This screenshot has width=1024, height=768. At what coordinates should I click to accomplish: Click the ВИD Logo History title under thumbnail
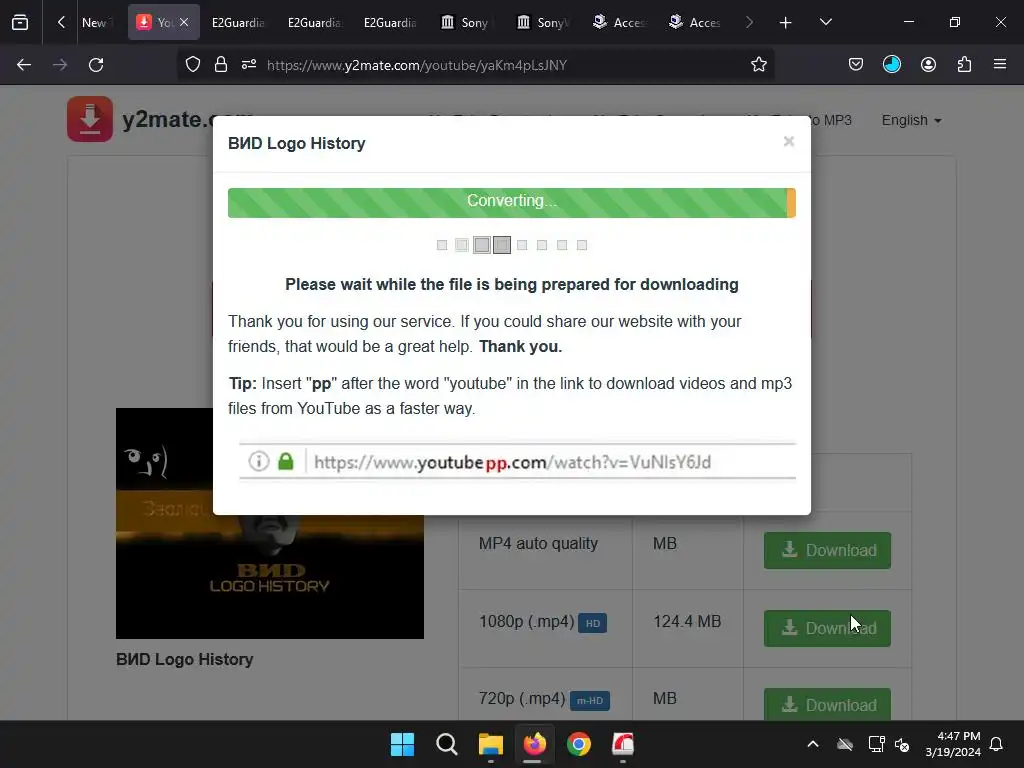185,660
